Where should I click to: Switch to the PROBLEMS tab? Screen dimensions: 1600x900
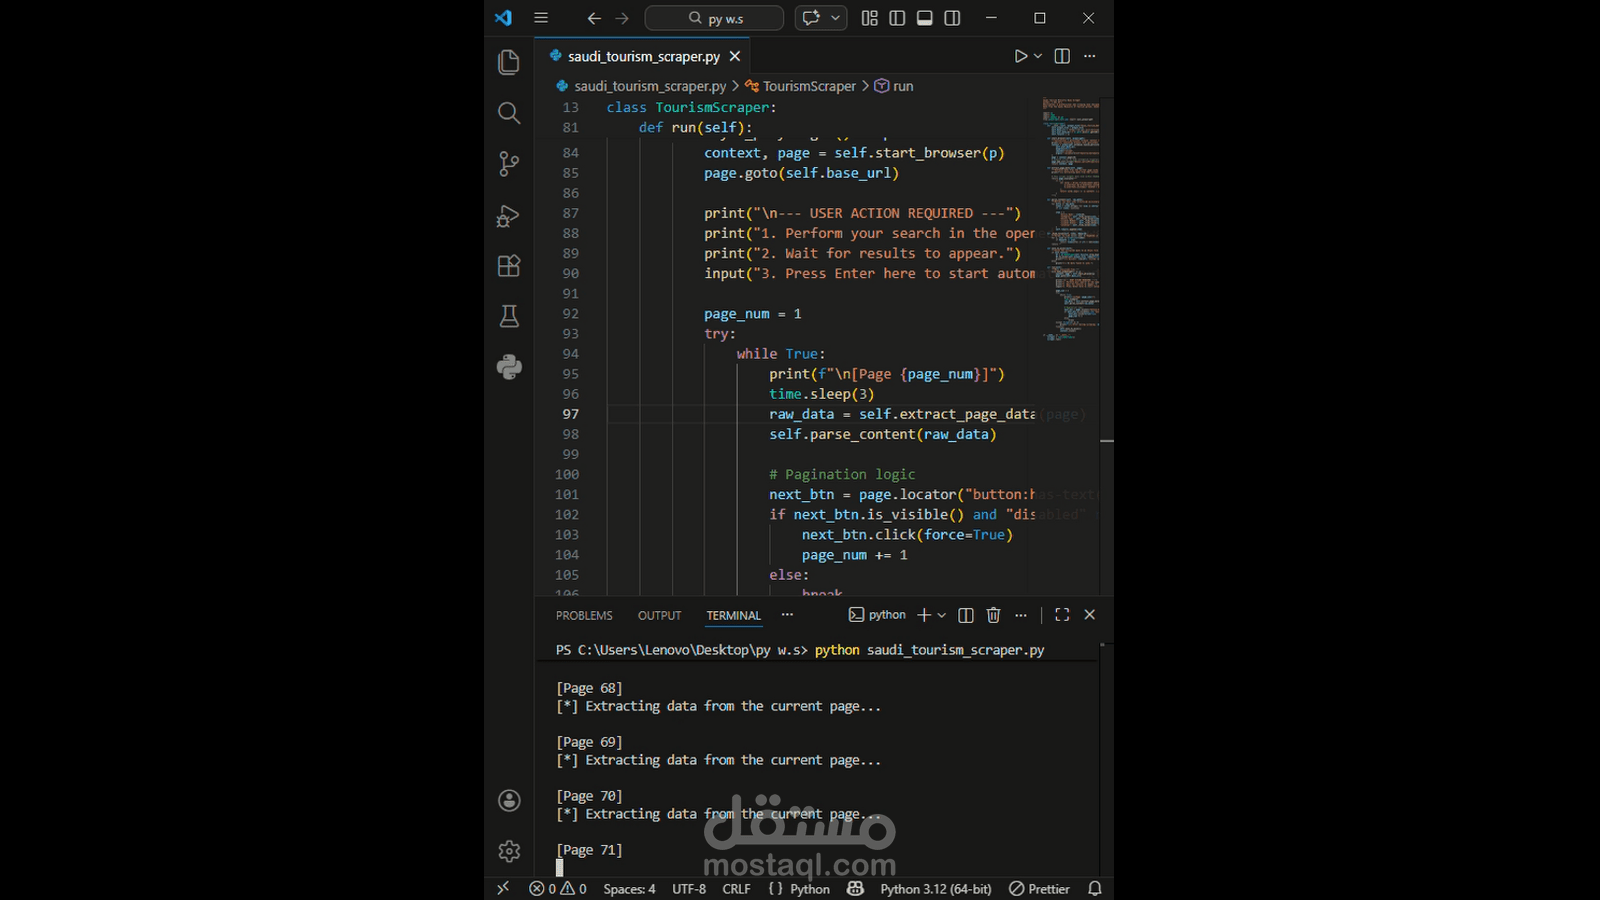(x=583, y=615)
